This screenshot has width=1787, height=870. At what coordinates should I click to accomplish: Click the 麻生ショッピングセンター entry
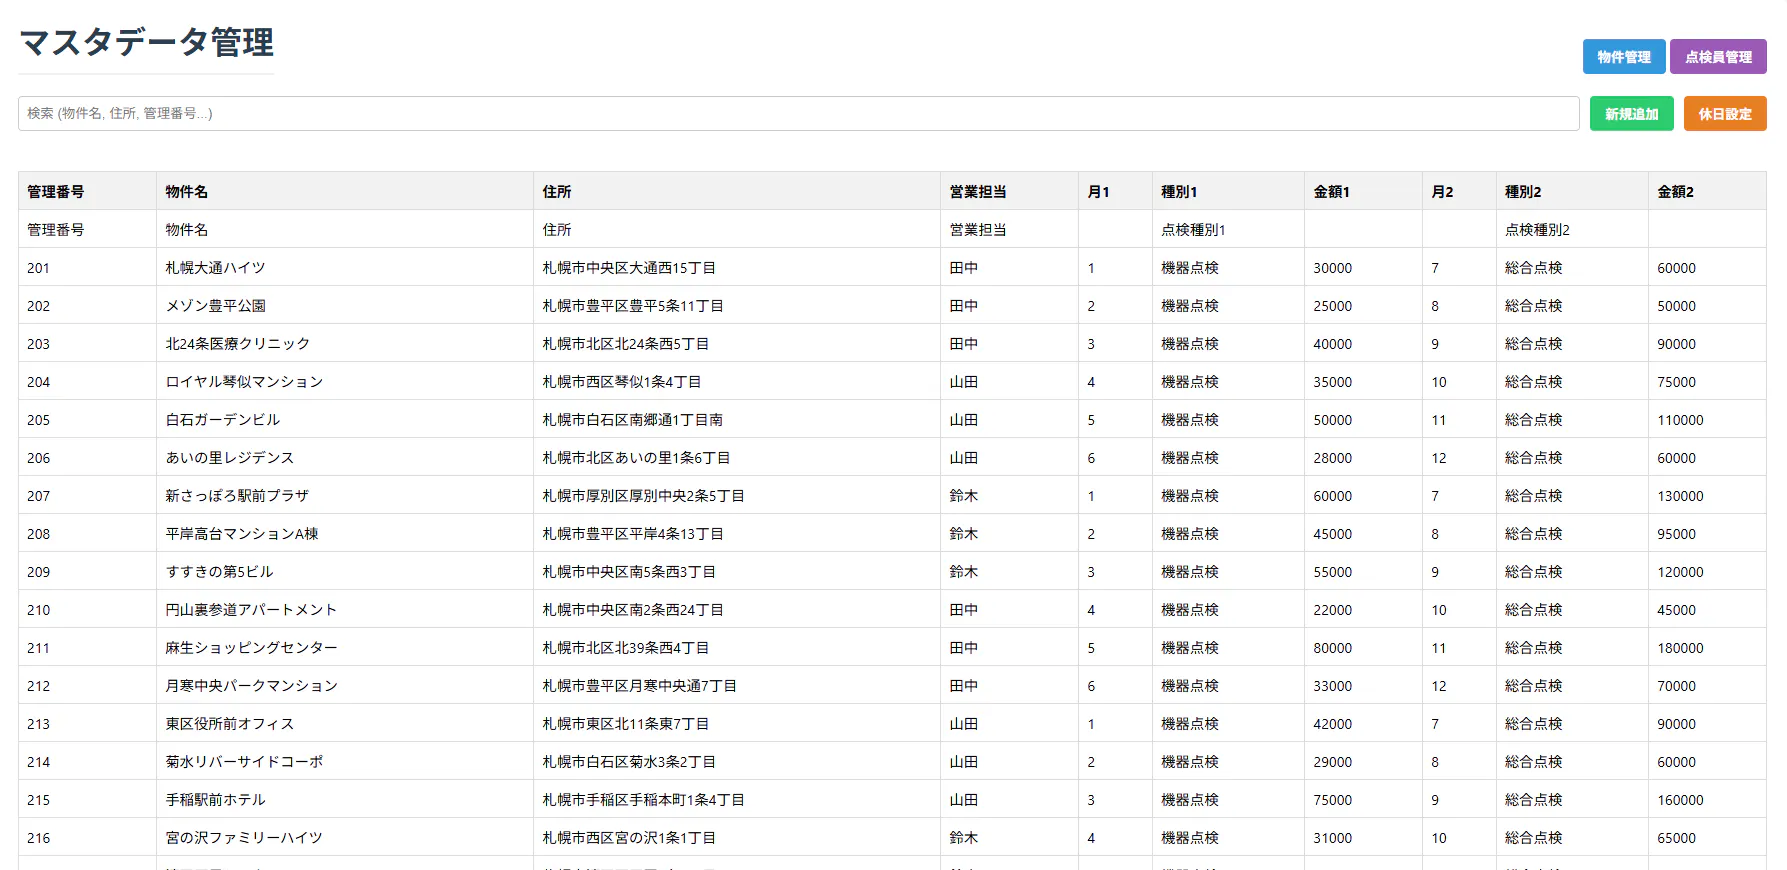pyautogui.click(x=251, y=648)
